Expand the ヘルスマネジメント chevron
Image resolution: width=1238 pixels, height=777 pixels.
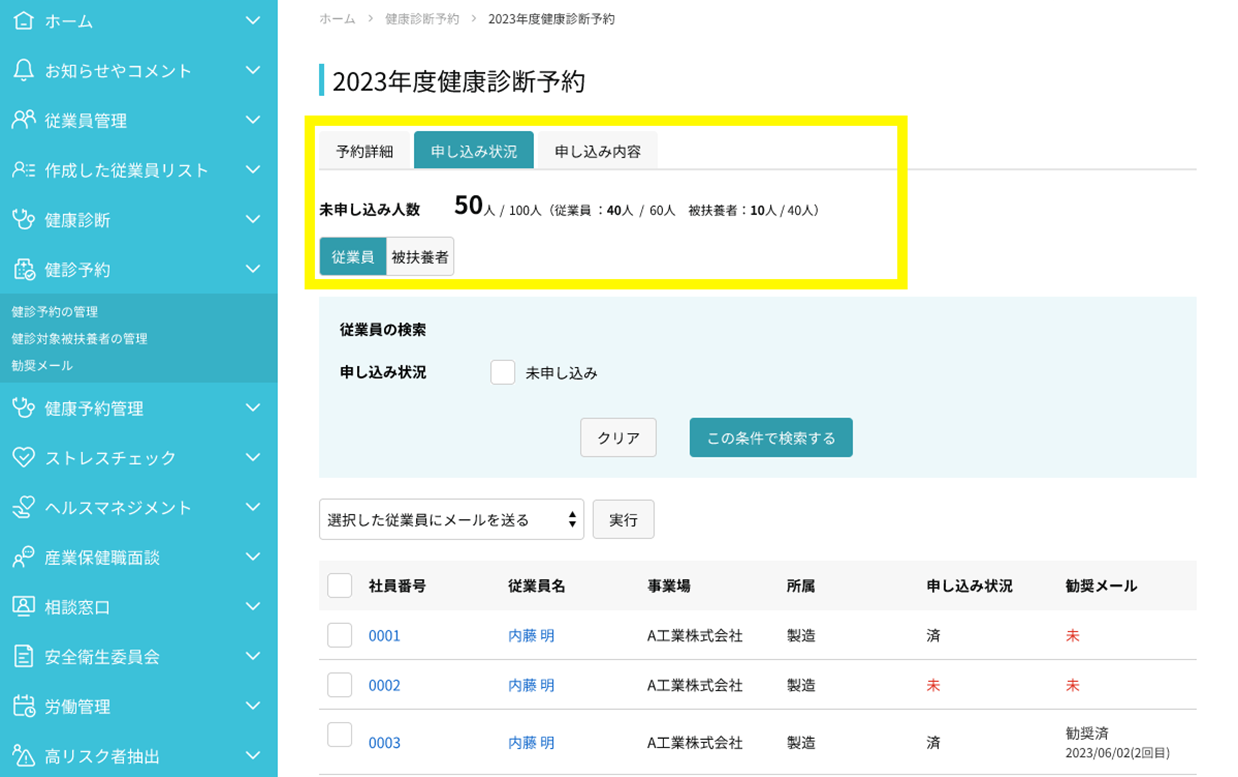coord(253,507)
